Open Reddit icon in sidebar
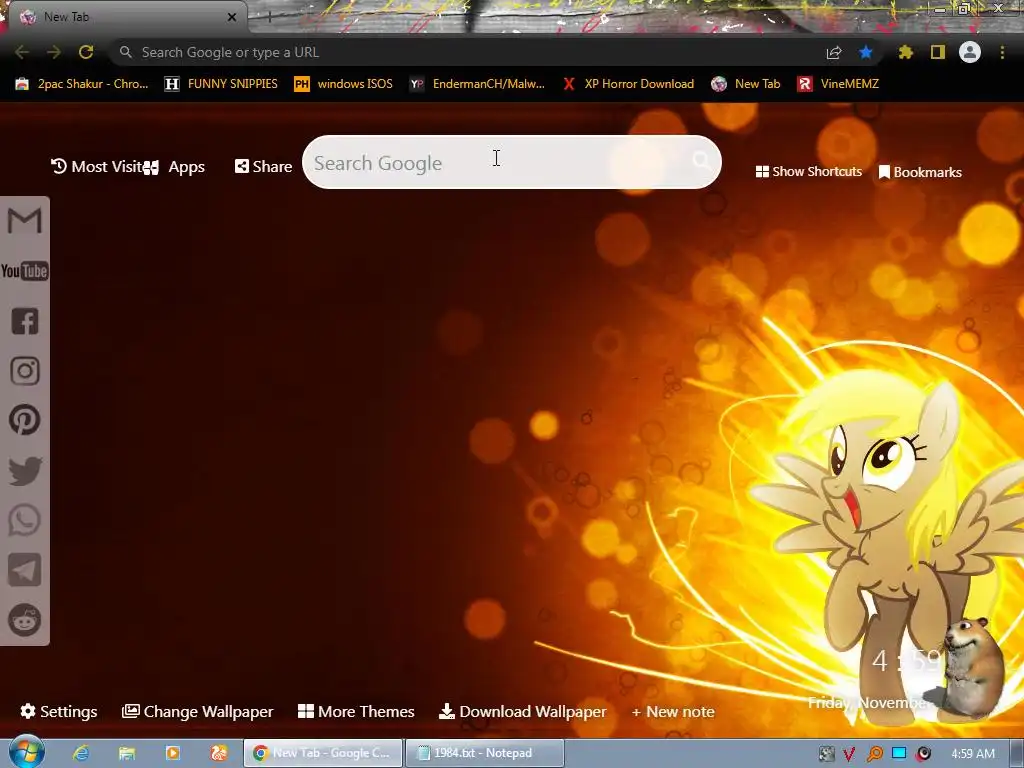Screen dimensions: 1024x768 25,620
